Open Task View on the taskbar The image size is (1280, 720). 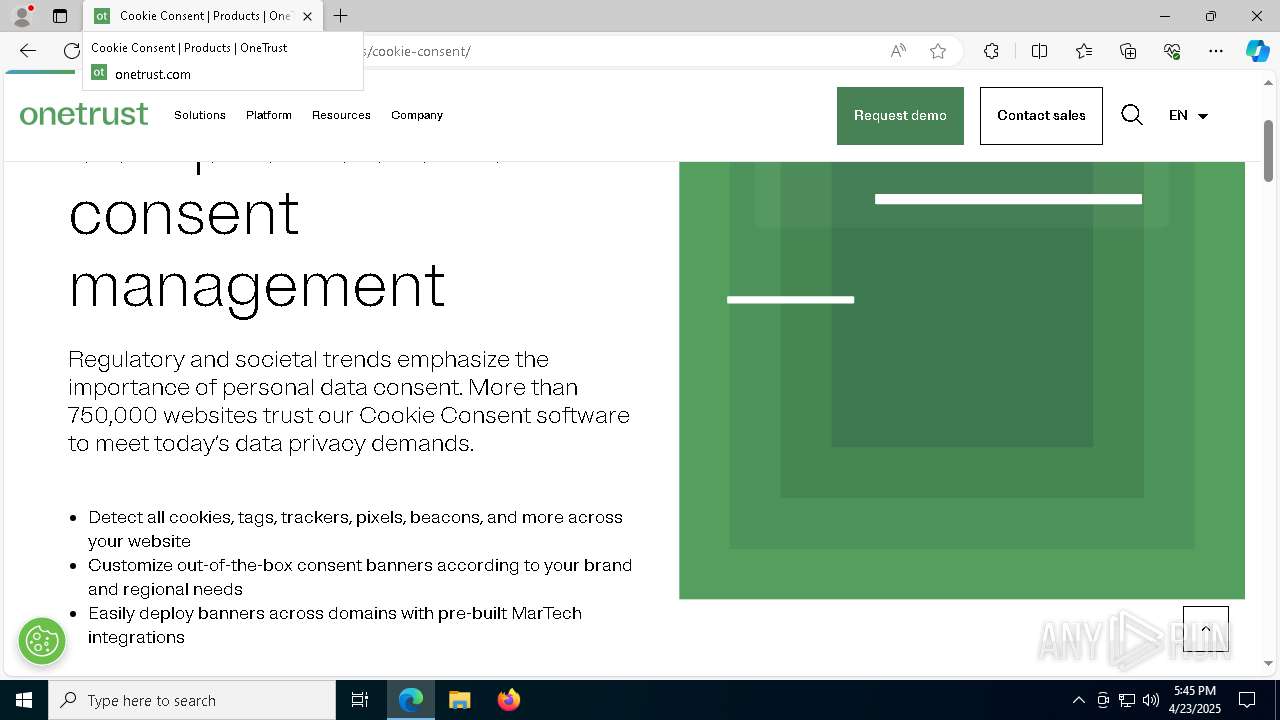pyautogui.click(x=360, y=700)
